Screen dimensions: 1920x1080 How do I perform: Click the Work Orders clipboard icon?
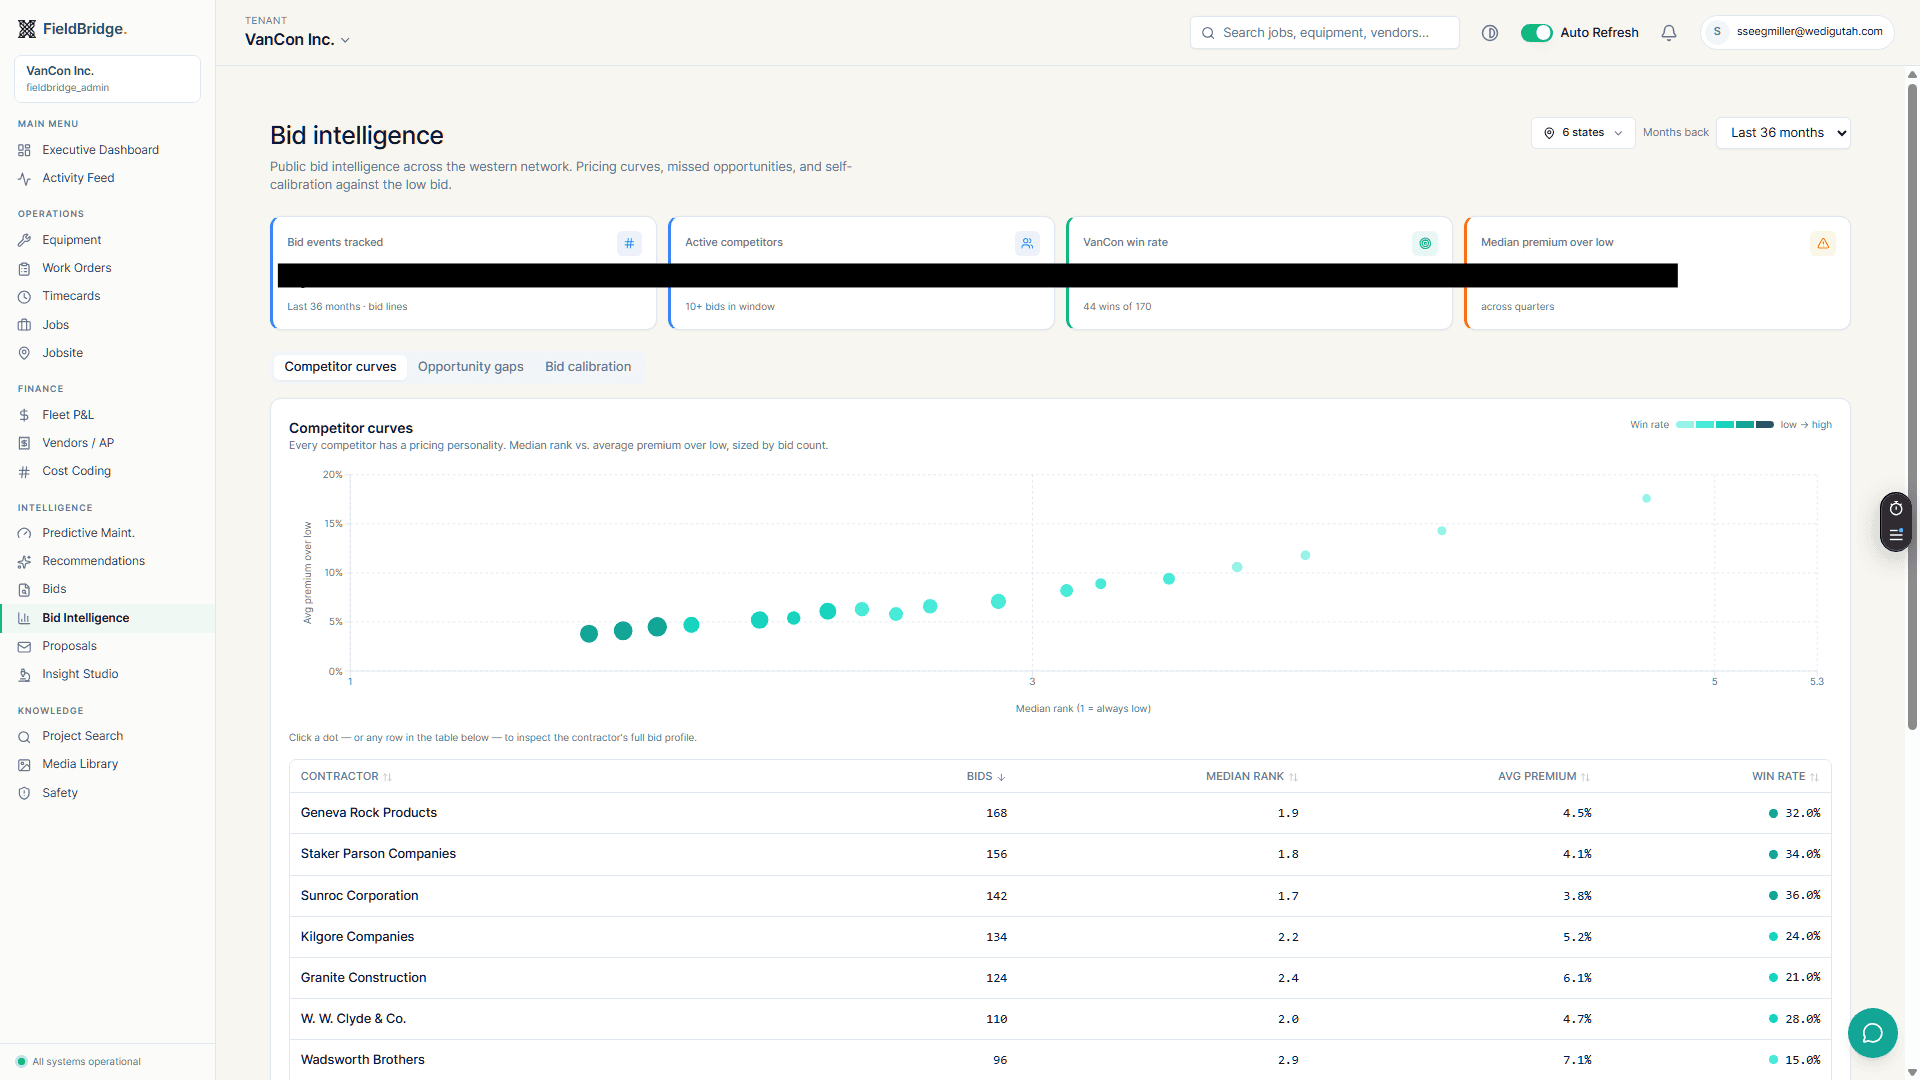coord(24,268)
